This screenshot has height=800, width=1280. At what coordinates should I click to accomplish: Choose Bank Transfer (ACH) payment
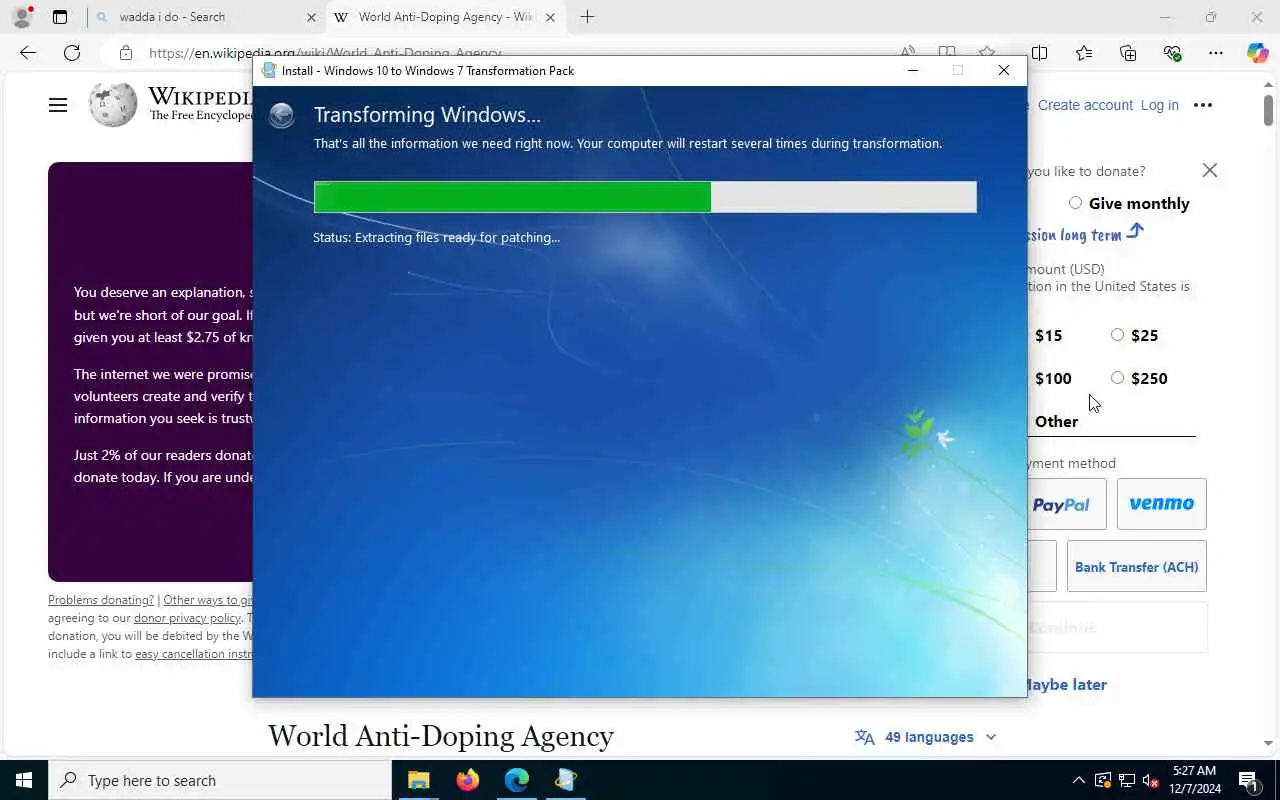click(x=1137, y=566)
